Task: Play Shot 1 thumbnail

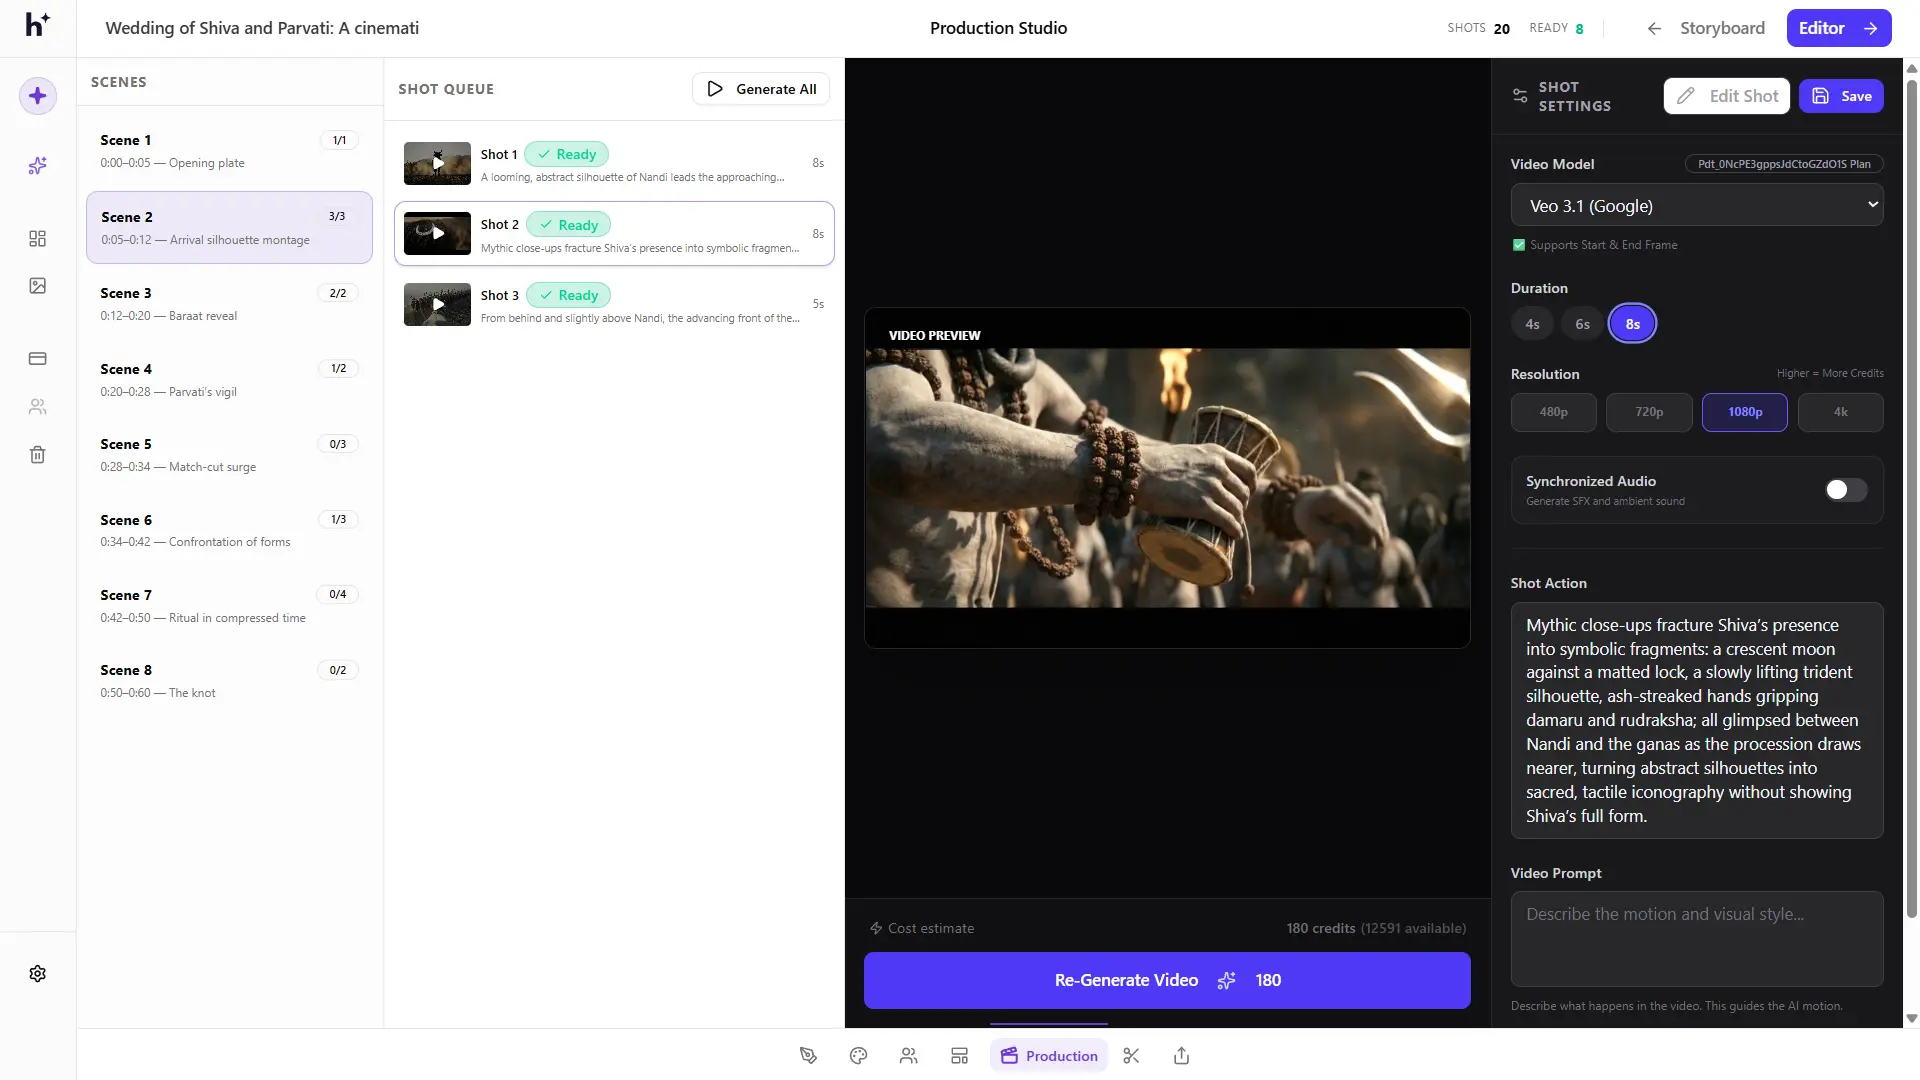Action: pos(437,163)
